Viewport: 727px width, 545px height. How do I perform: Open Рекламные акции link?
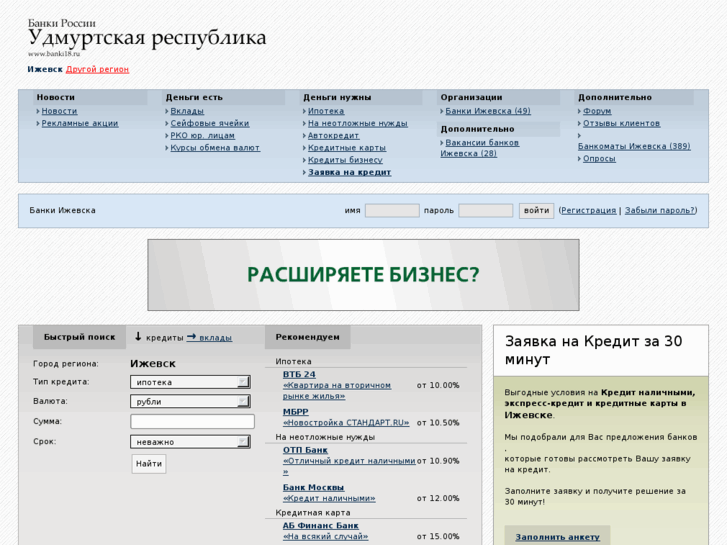(x=80, y=123)
